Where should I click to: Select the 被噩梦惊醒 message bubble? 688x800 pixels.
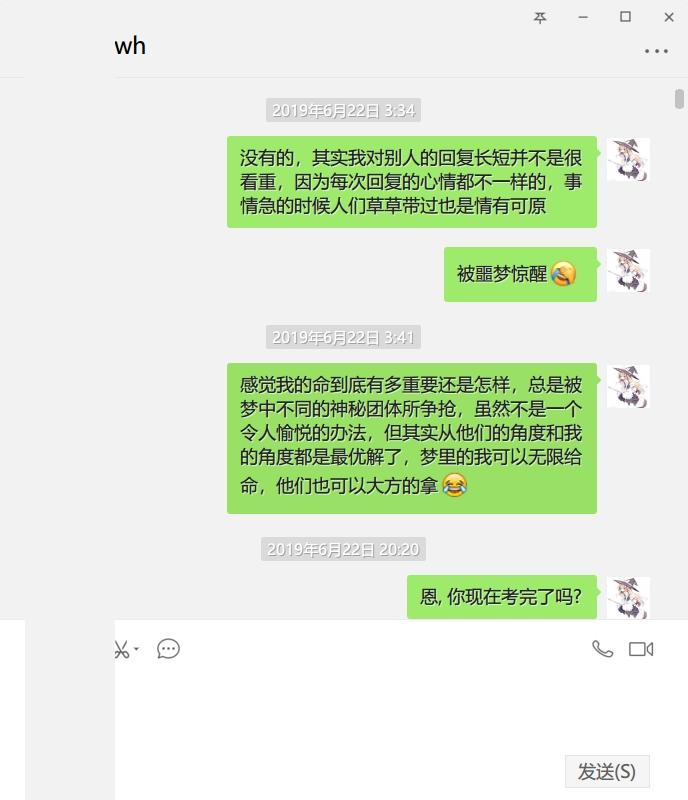[x=520, y=274]
